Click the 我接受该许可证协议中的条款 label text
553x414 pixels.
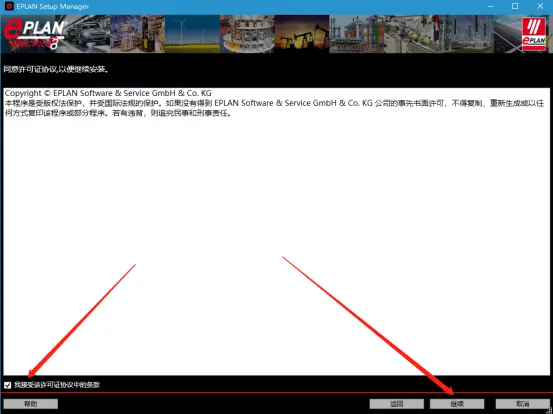[x=57, y=385]
